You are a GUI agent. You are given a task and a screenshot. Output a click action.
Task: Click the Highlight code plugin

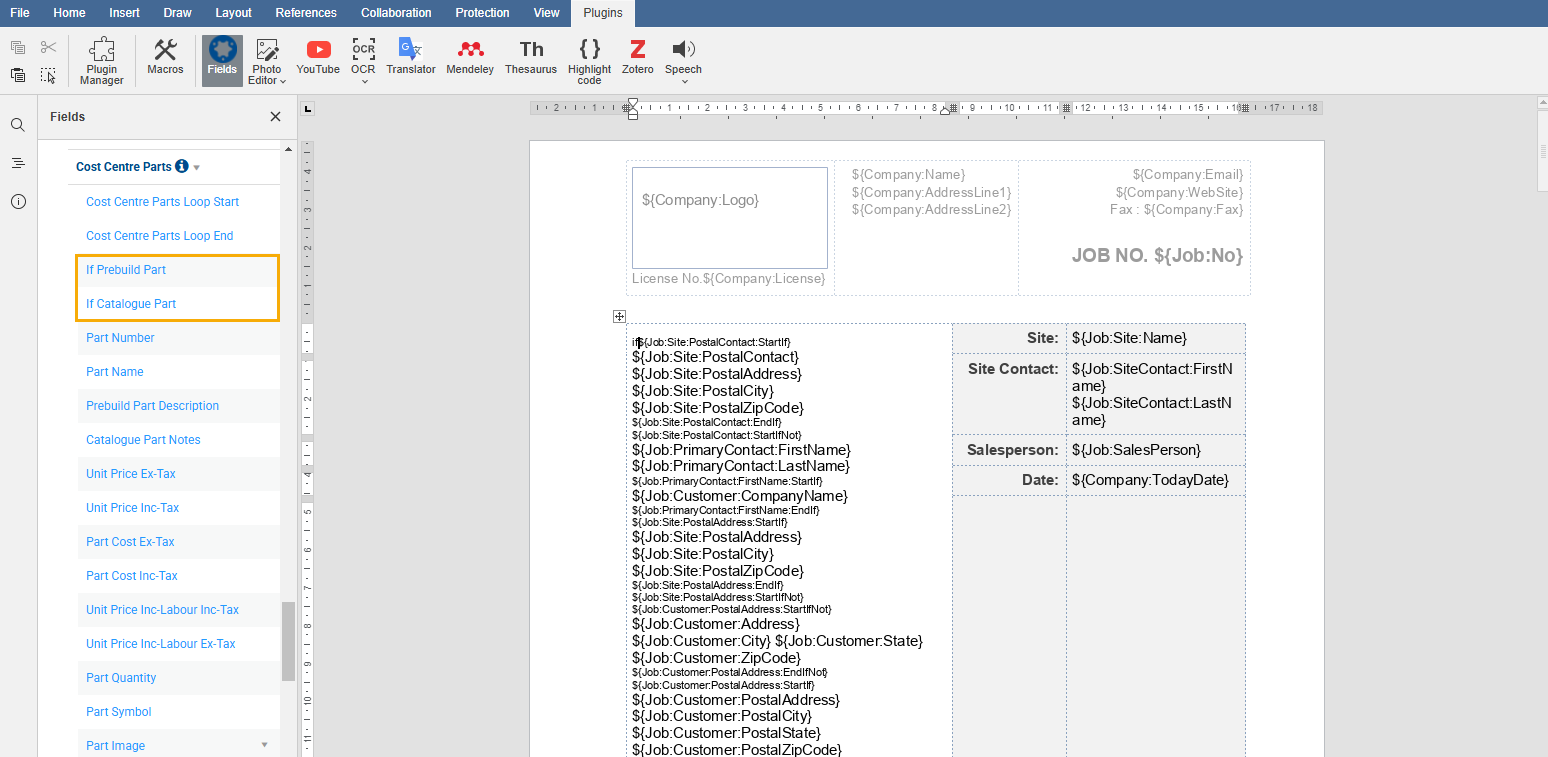pyautogui.click(x=589, y=61)
